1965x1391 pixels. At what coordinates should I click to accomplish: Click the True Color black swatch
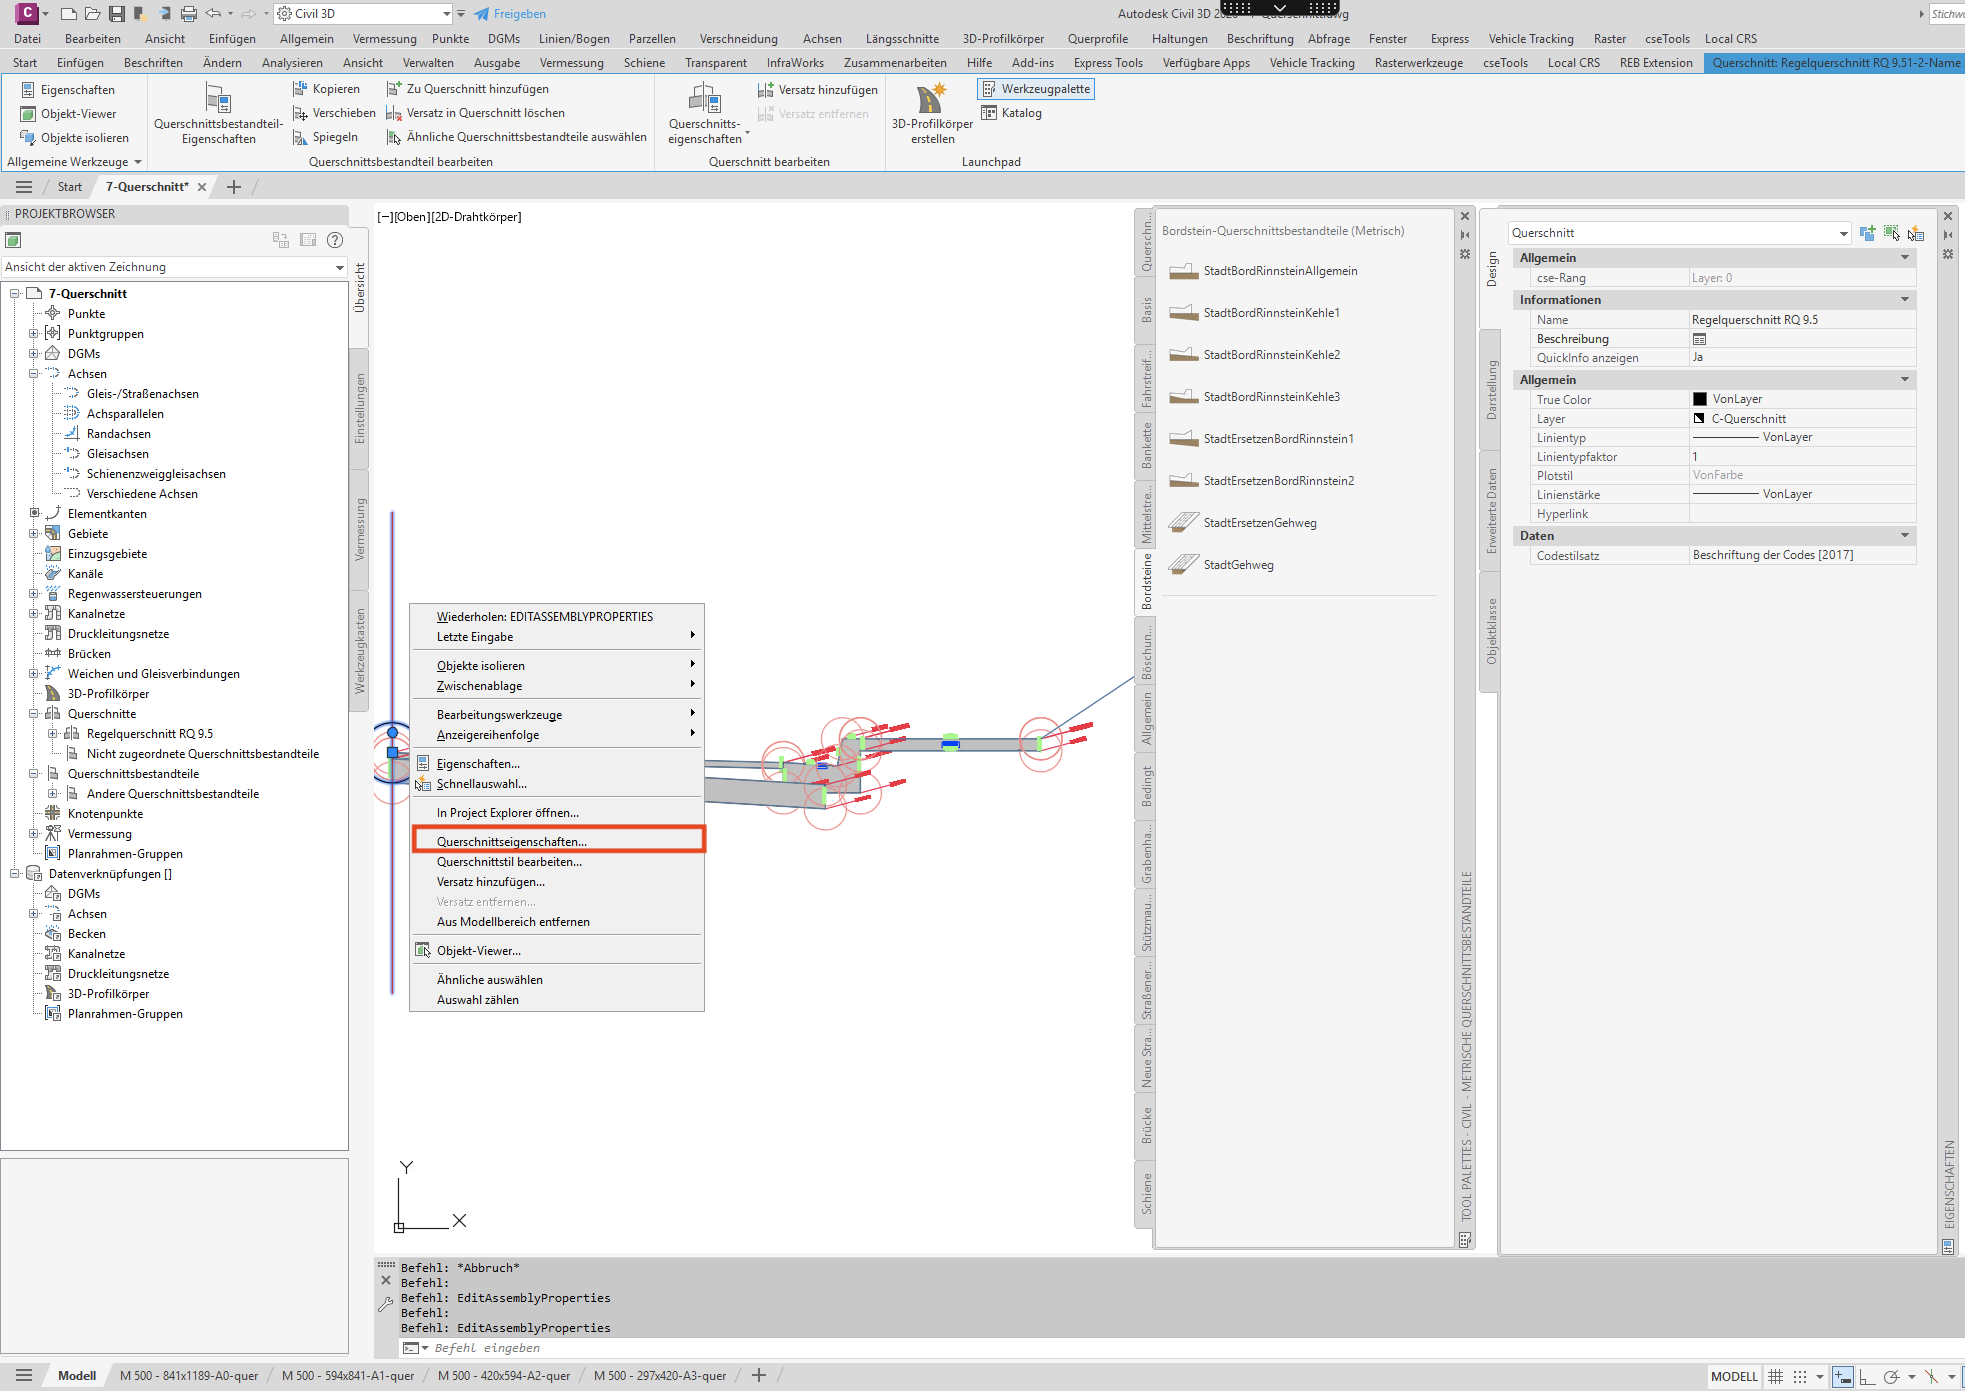coord(1700,399)
